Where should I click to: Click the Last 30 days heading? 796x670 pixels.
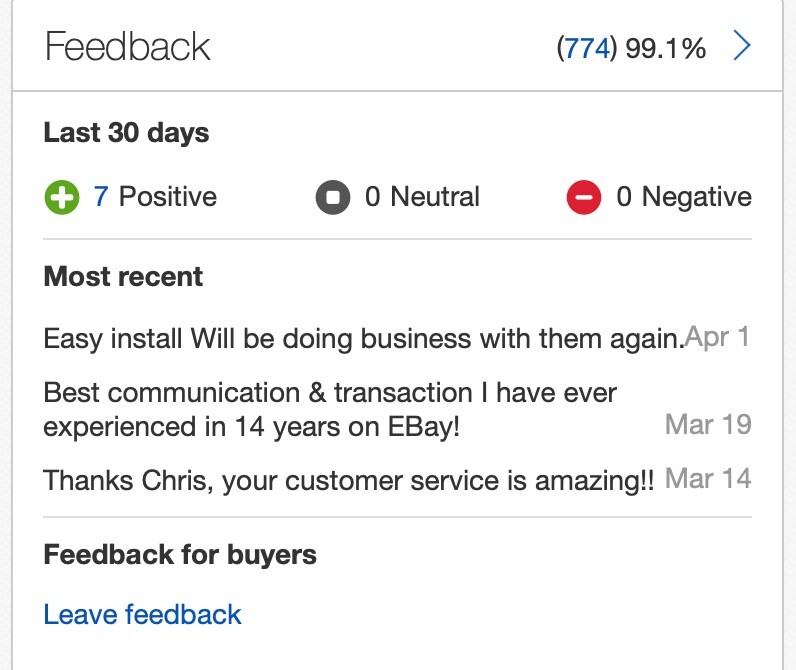tap(126, 133)
